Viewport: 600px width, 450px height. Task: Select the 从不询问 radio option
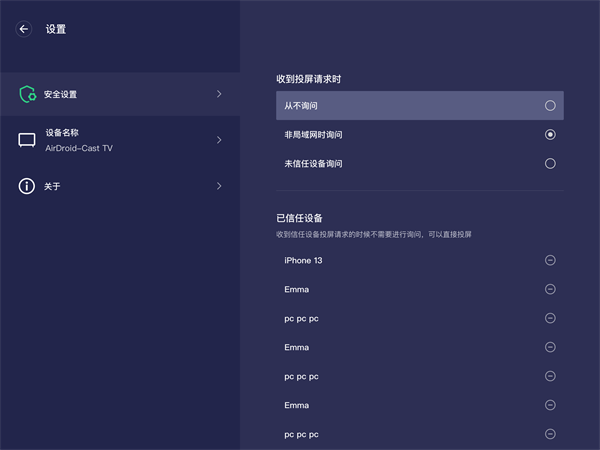coord(550,105)
